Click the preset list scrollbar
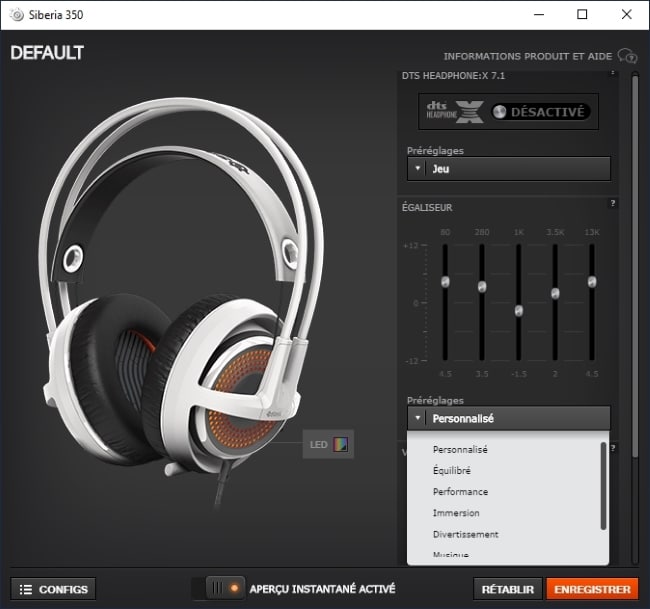The width and height of the screenshot is (650, 609). pyautogui.click(x=604, y=486)
